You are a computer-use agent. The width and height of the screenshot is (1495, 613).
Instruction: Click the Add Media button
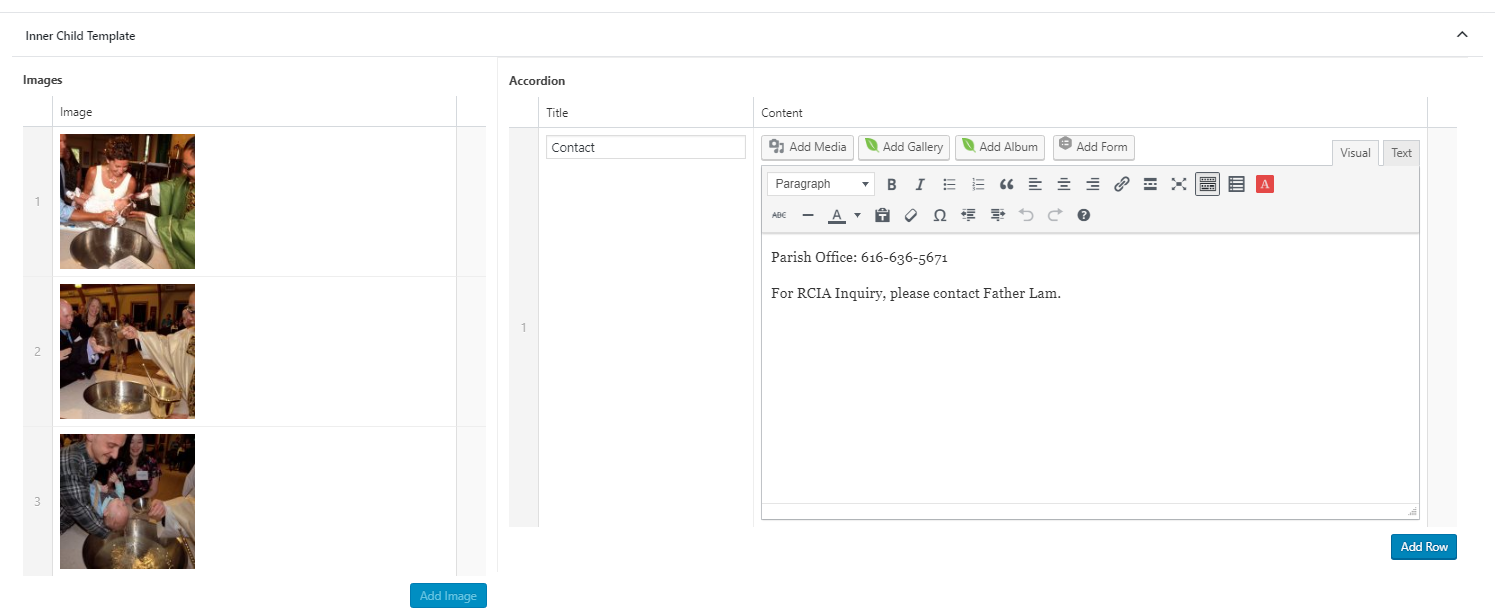(807, 147)
